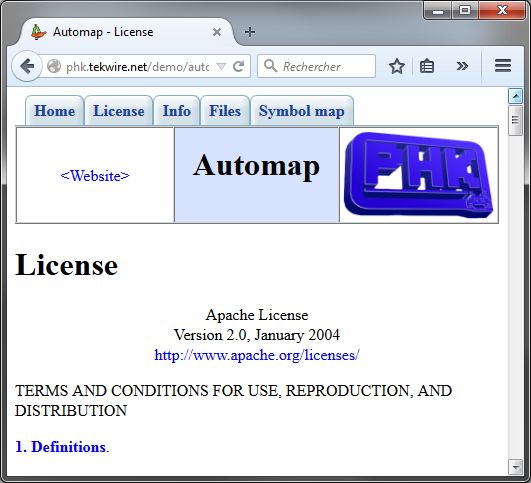The width and height of the screenshot is (531, 483).
Task: Open the apache.org licenses link
Action: tap(257, 355)
